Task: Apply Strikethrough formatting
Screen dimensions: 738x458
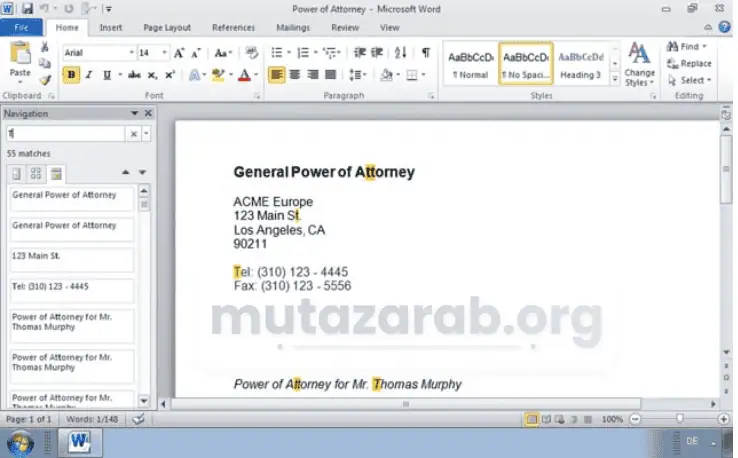Action: [x=135, y=75]
